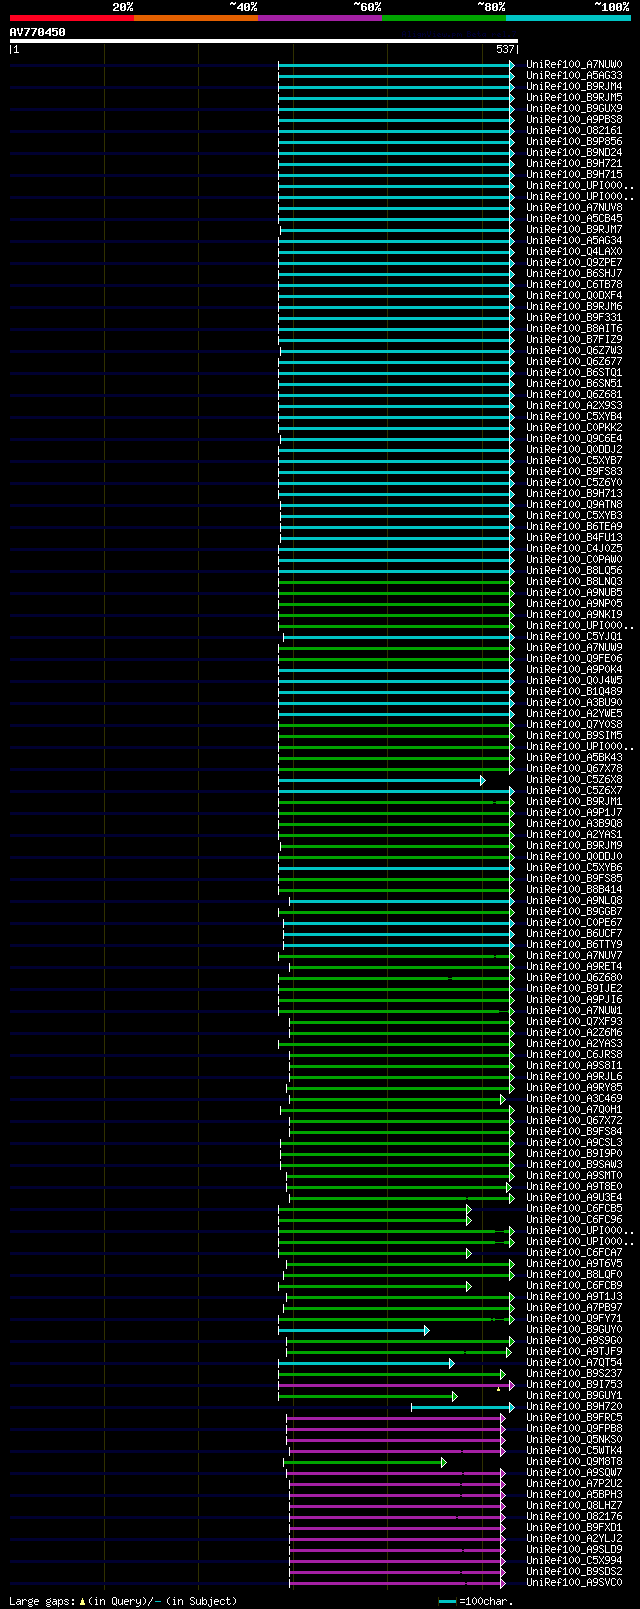Select the UniRef100_B6TTY9 label
This screenshot has height=1609, width=640.
(x=574, y=945)
